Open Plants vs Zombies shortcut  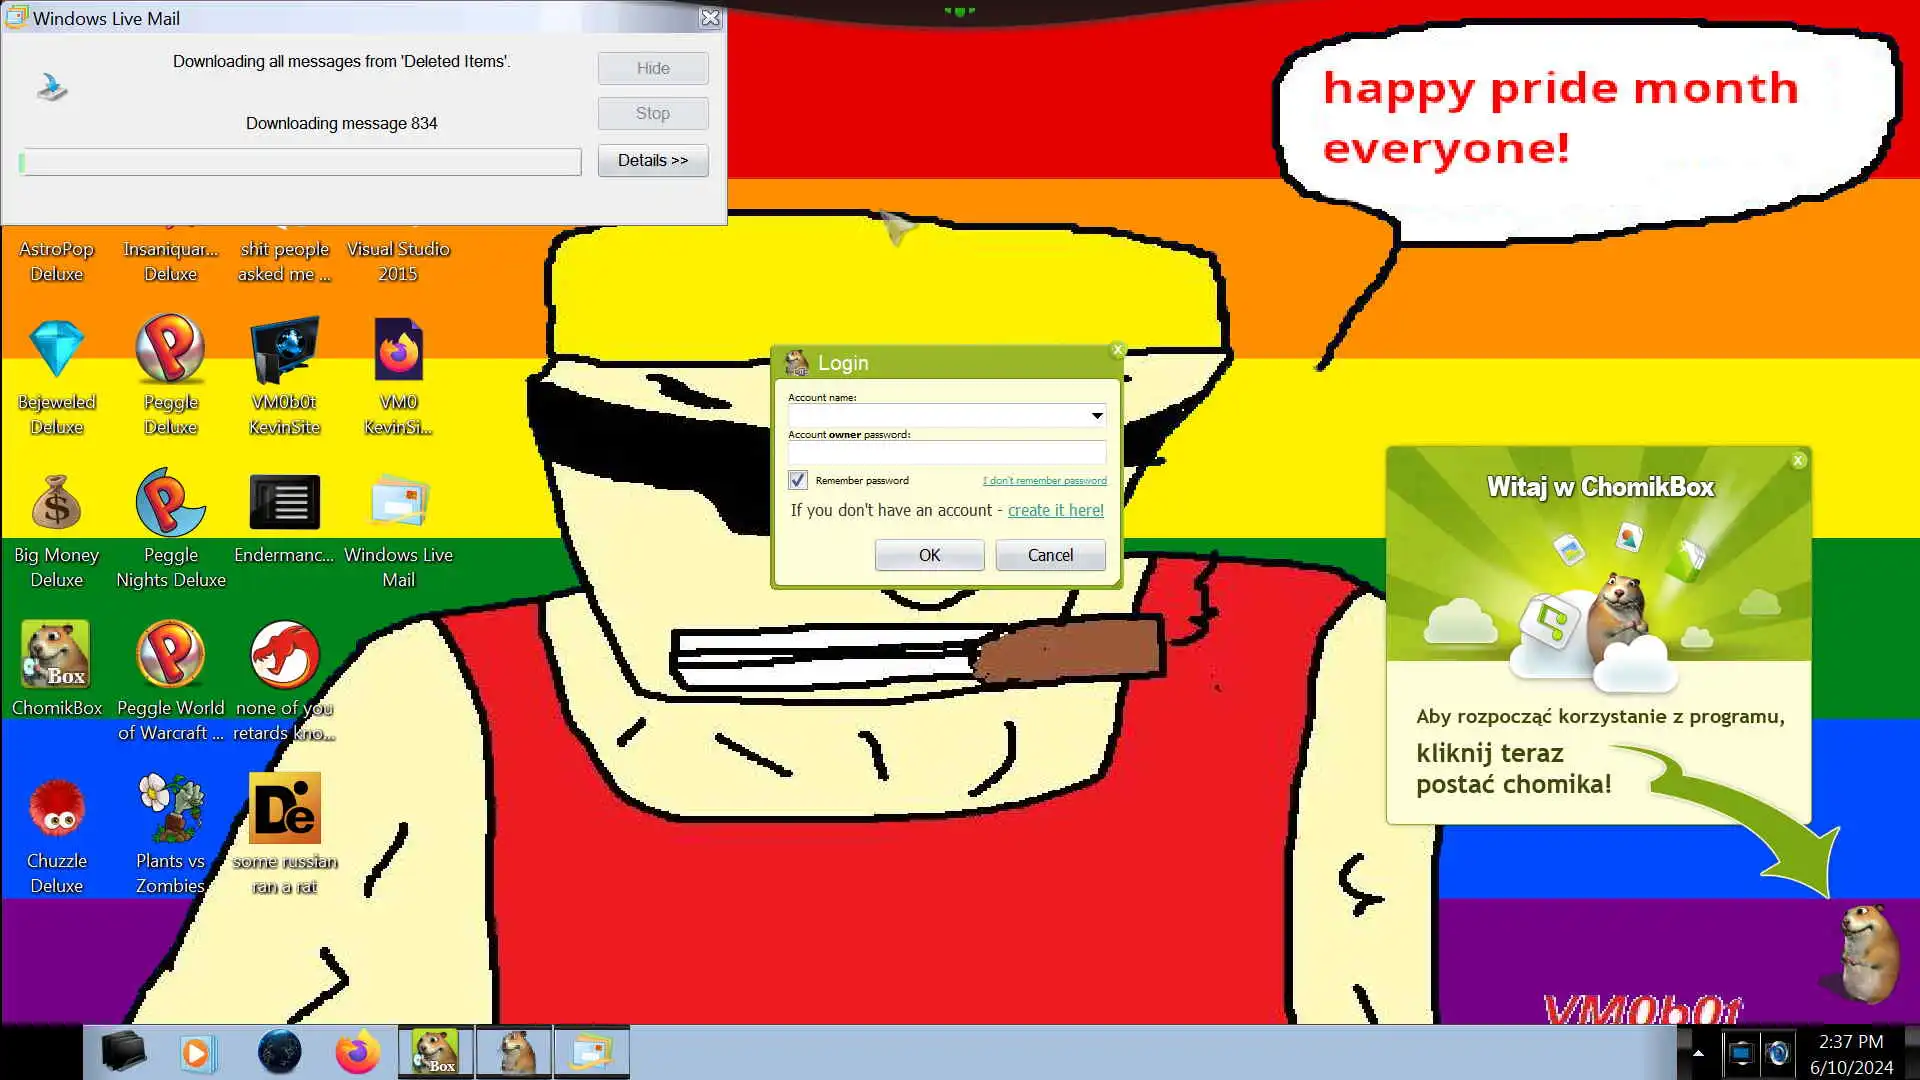(x=170, y=808)
